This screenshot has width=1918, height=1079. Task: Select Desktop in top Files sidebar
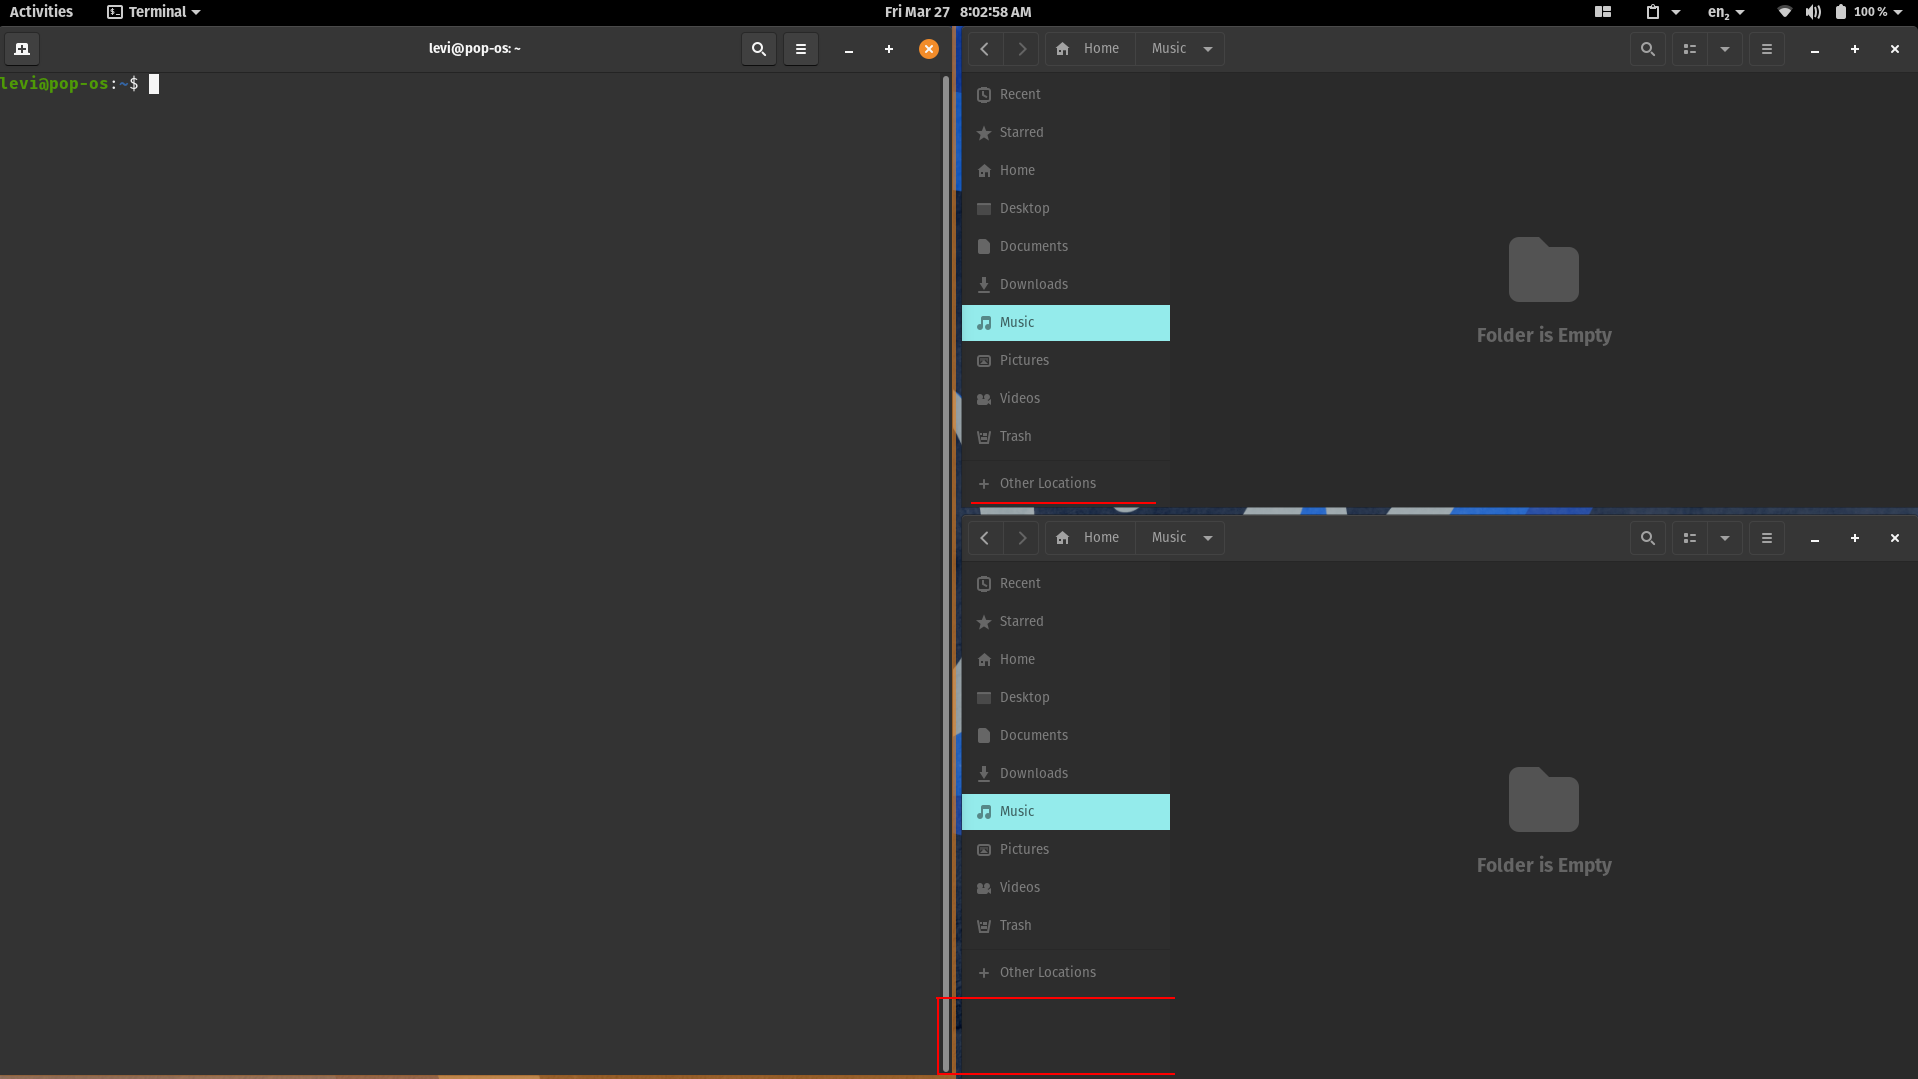click(x=1066, y=209)
